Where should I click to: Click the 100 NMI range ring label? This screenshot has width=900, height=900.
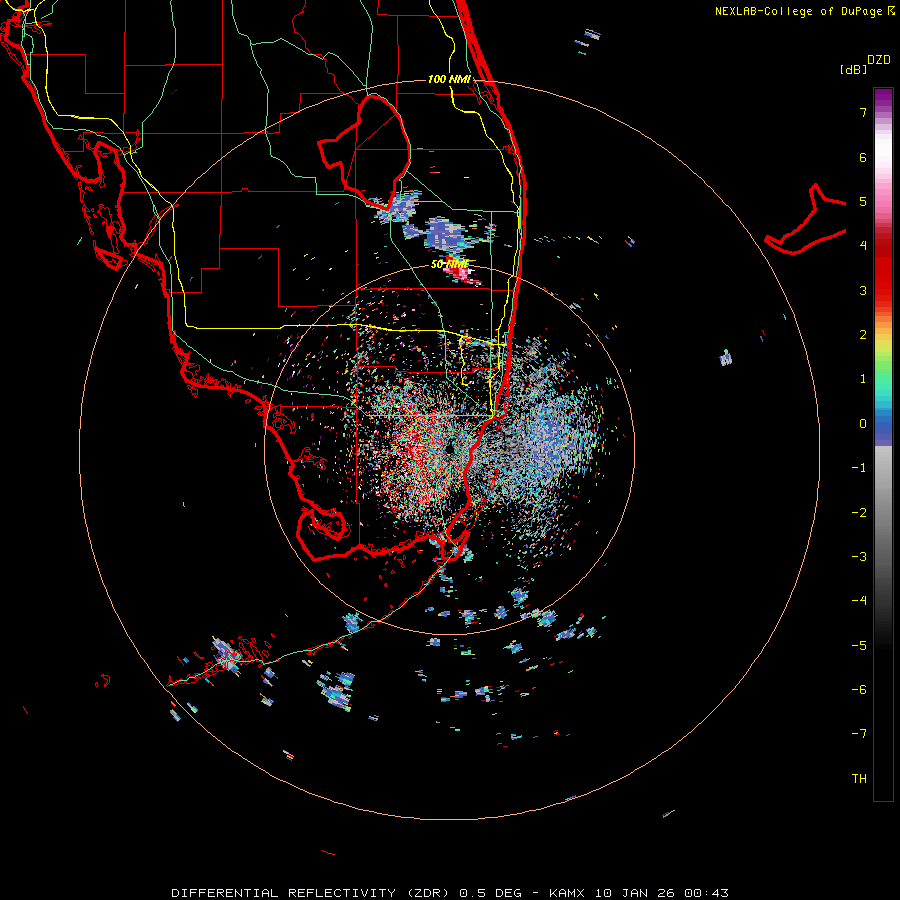tap(449, 79)
